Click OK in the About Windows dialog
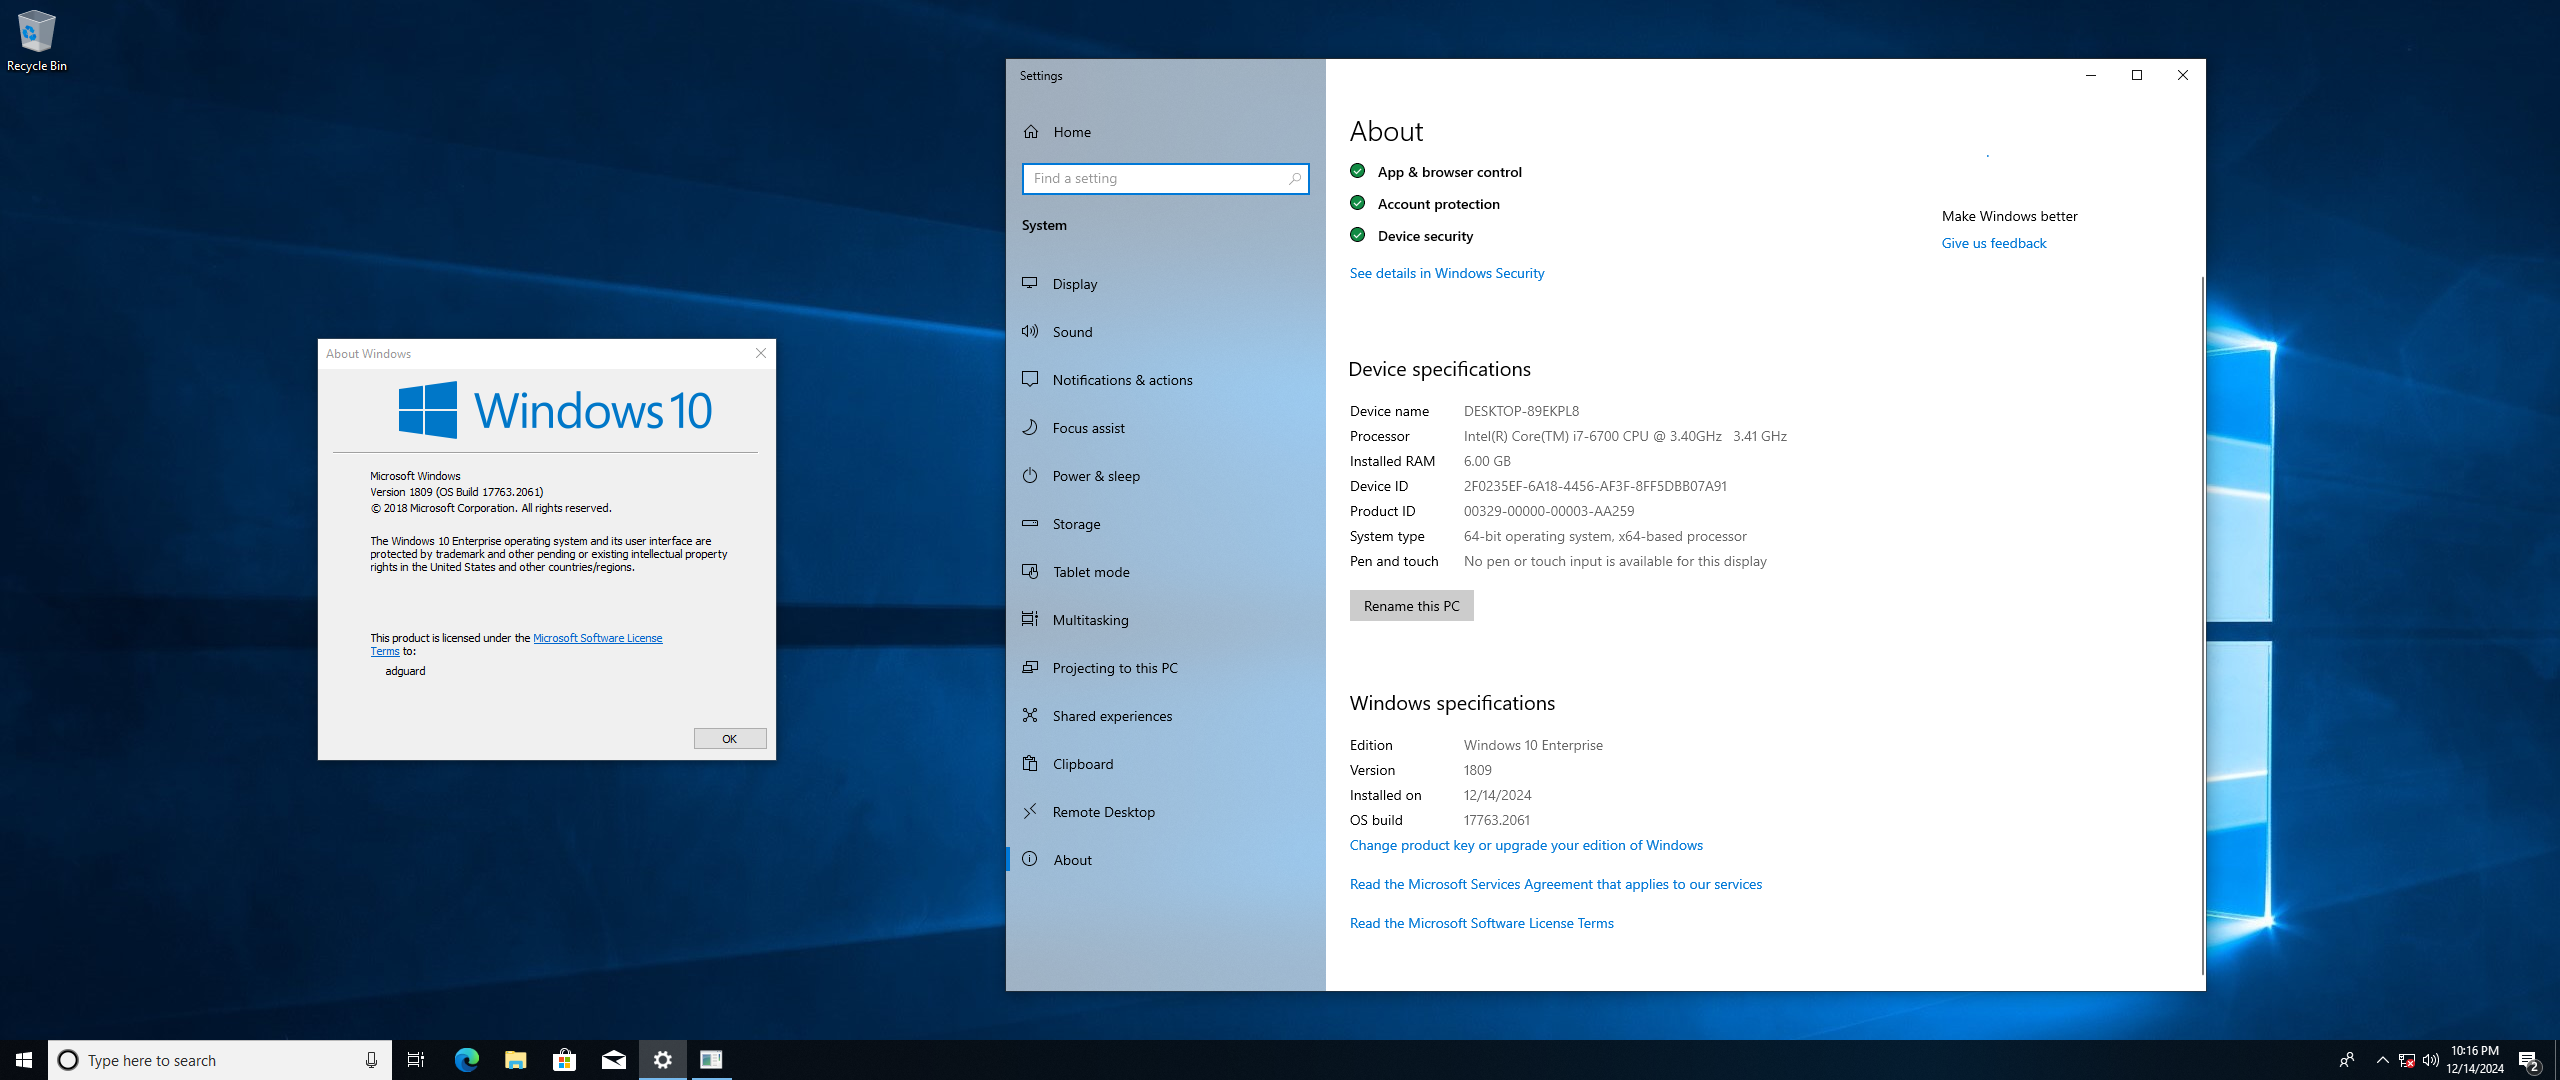The width and height of the screenshot is (2560, 1080). [x=730, y=739]
